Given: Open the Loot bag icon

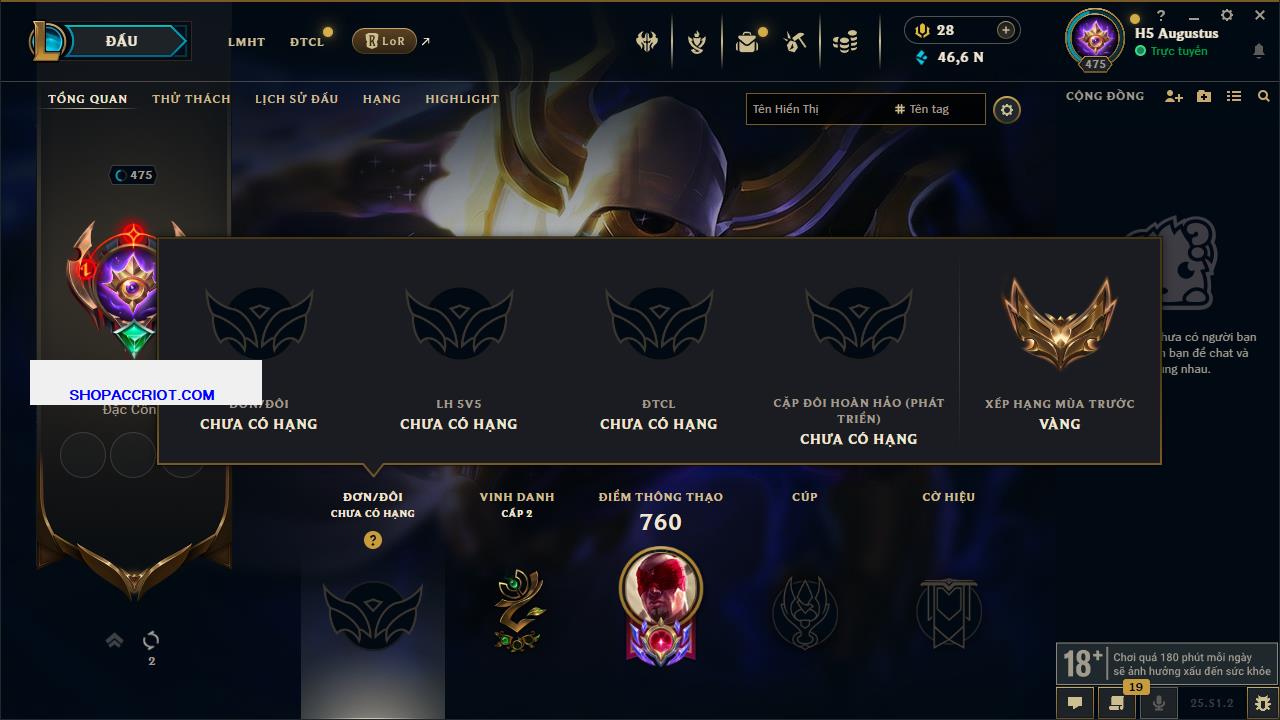Looking at the screenshot, I should pyautogui.click(x=747, y=41).
